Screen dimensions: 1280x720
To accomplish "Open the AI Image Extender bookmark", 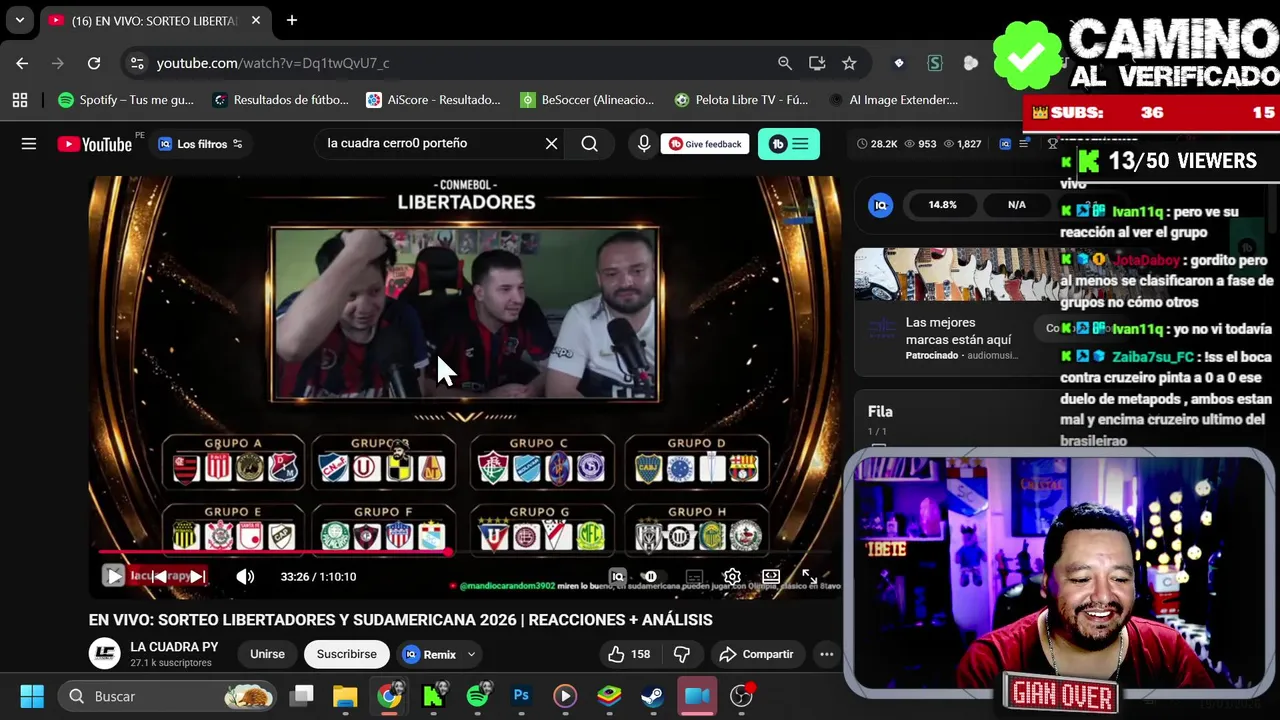I will click(894, 100).
